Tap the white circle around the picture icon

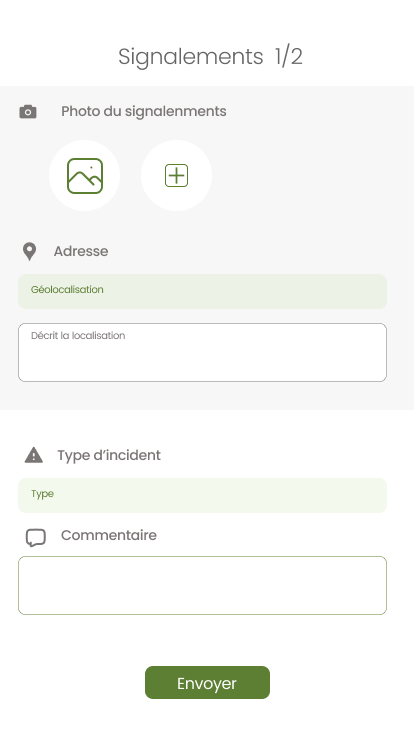84,176
